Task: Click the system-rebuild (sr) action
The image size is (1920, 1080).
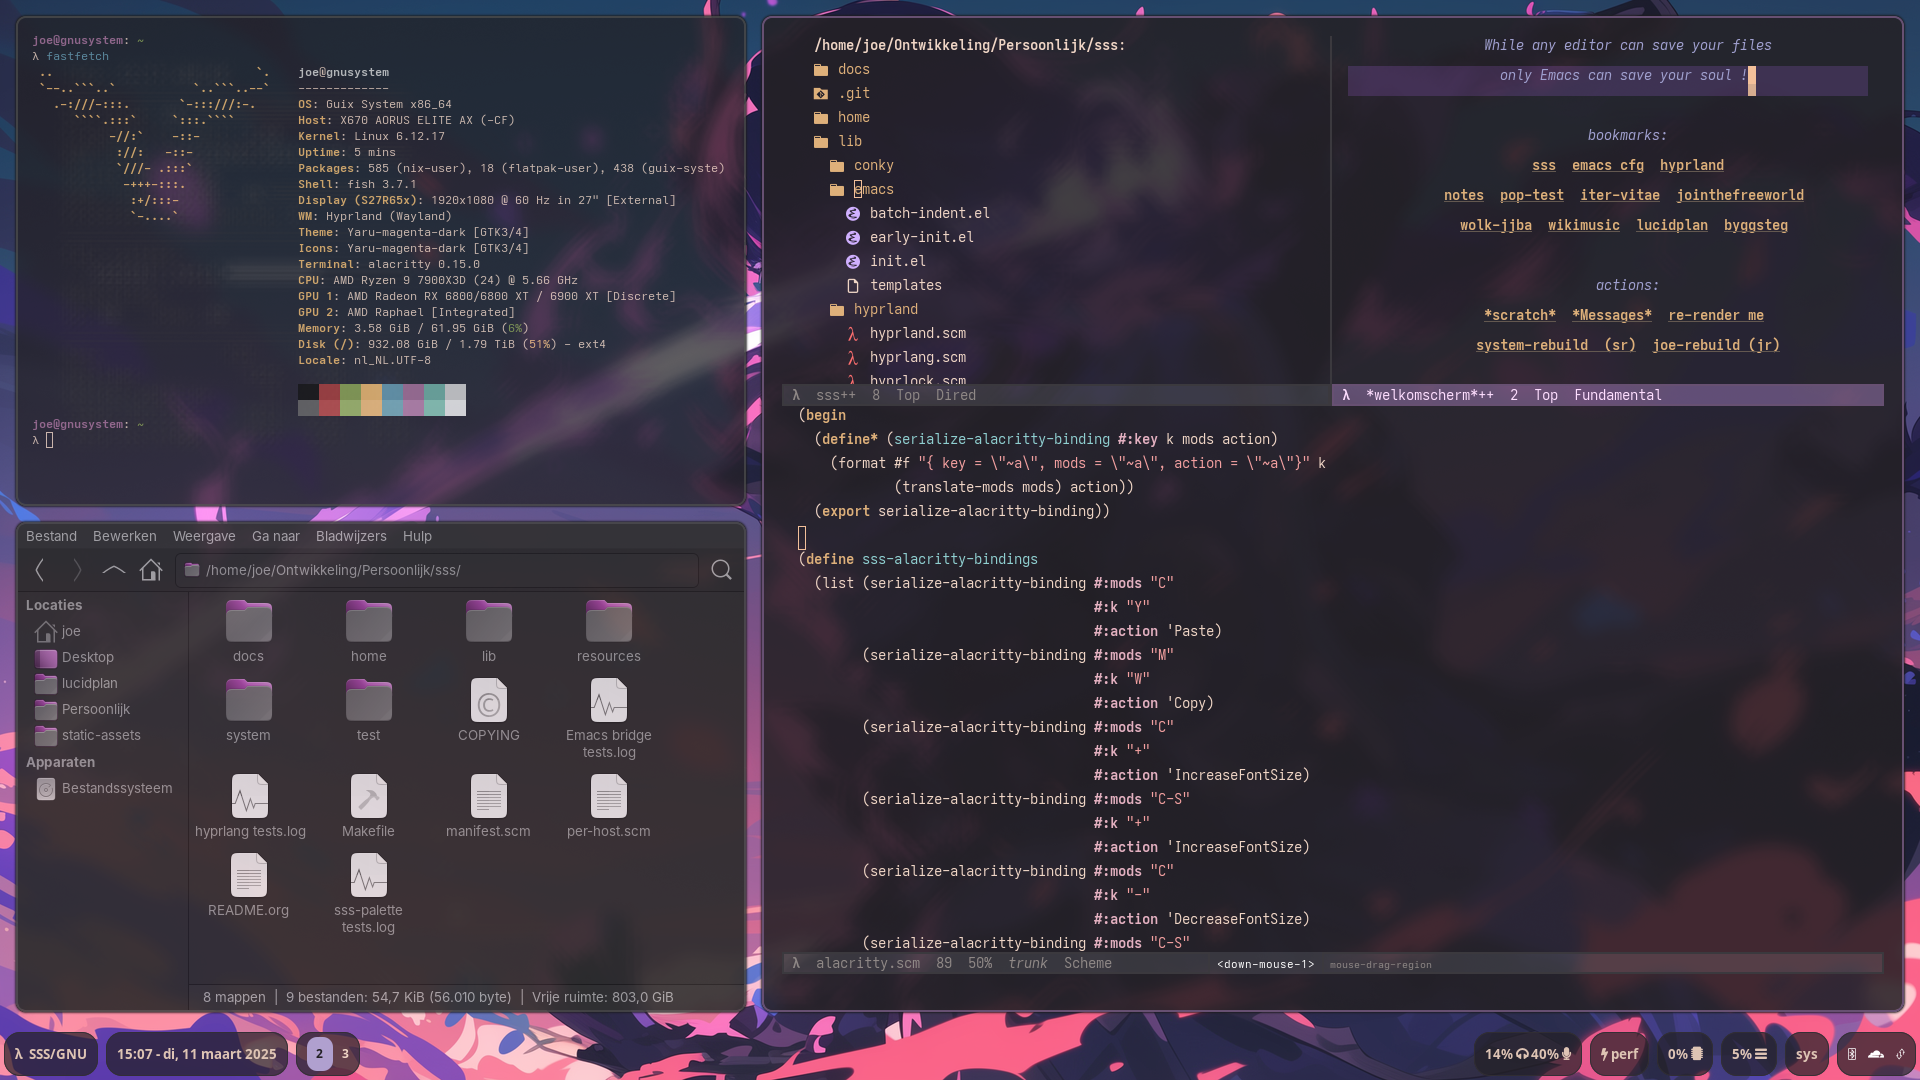Action: pos(1555,345)
